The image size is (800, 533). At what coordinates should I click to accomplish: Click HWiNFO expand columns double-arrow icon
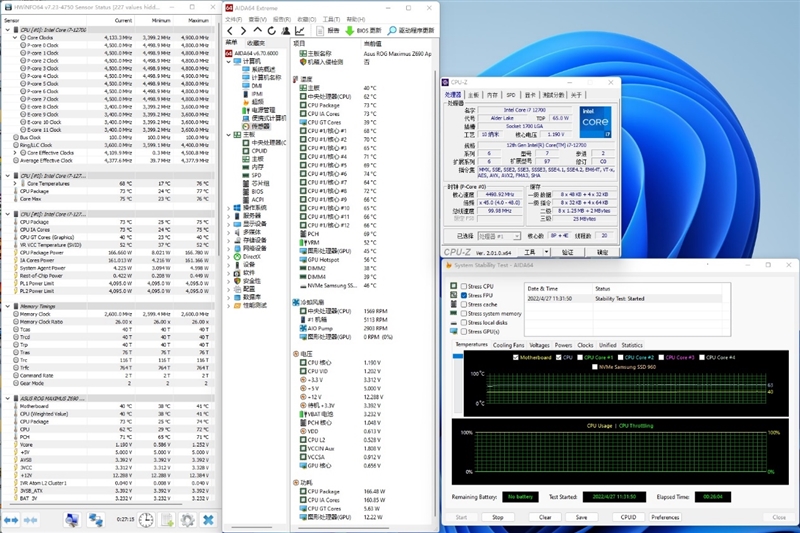[x=11, y=520]
